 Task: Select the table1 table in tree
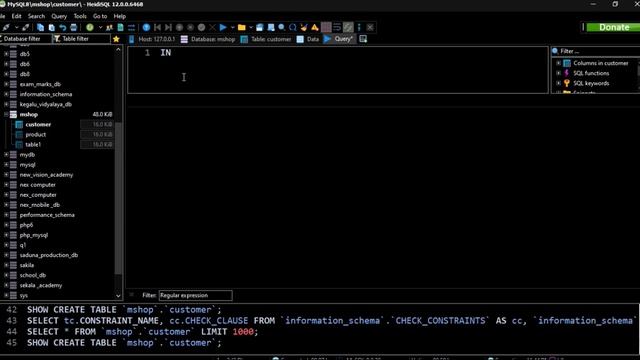coord(33,144)
